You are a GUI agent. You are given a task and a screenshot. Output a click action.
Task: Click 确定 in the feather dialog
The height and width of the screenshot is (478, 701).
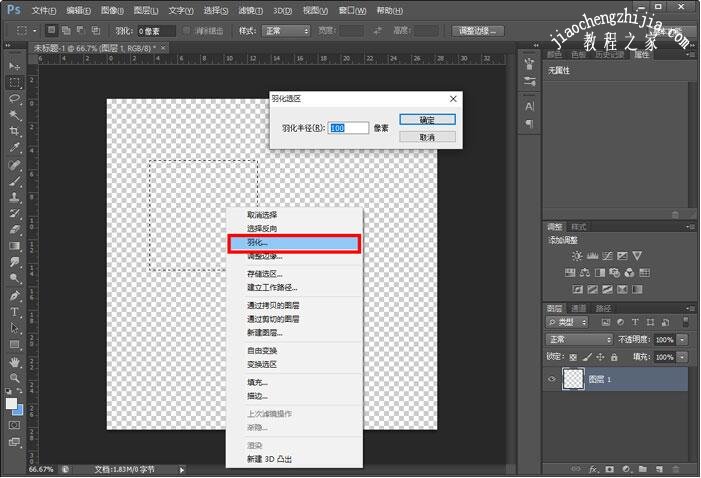tap(427, 119)
